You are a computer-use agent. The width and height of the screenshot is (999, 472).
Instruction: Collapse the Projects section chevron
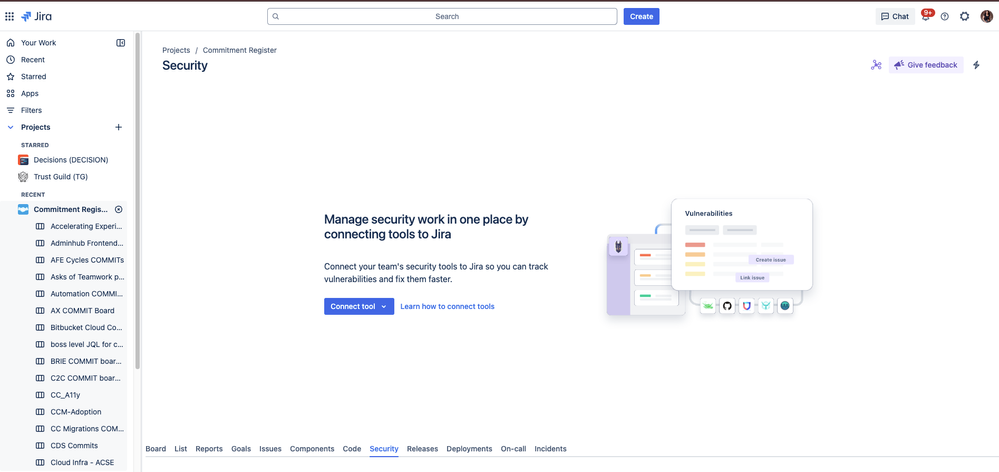pyautogui.click(x=10, y=127)
